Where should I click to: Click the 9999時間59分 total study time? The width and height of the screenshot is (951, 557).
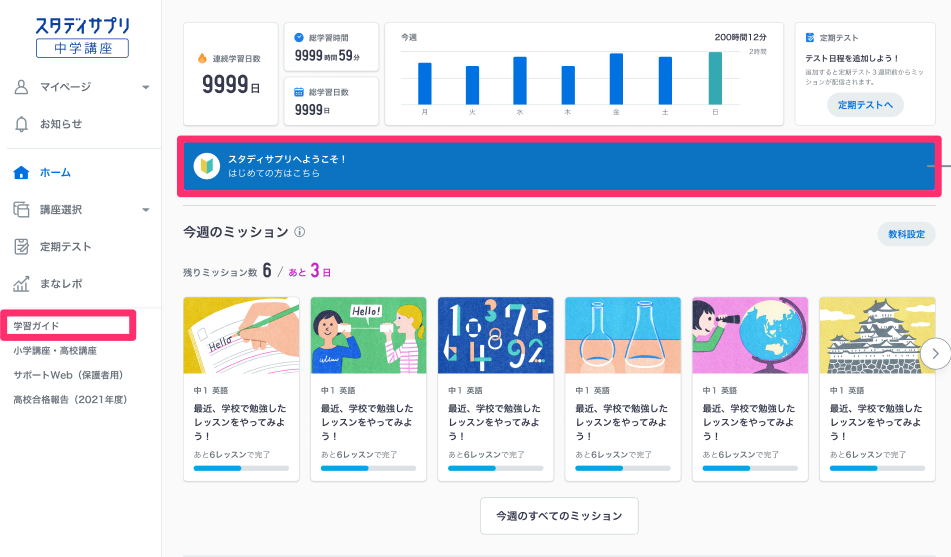coord(327,56)
